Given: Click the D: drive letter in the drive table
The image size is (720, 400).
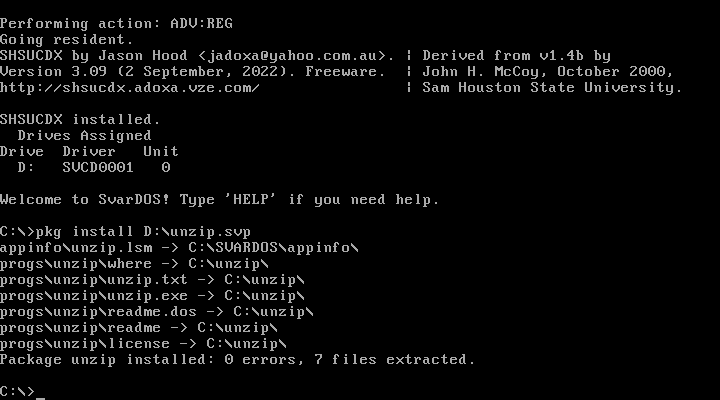Looking at the screenshot, I should (27, 167).
